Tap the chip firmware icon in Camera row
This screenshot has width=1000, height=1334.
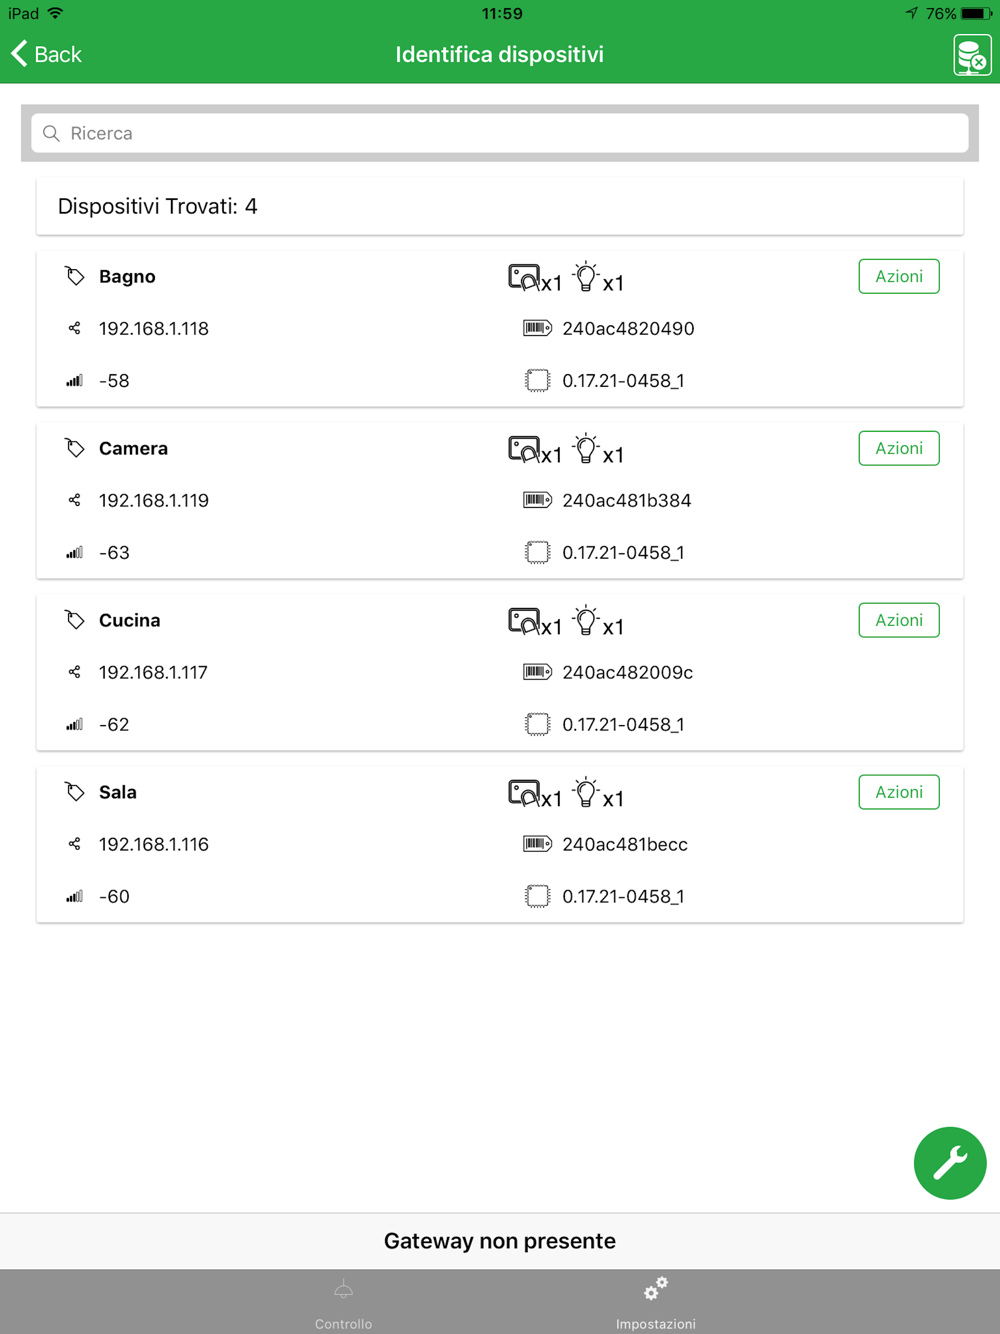537,552
